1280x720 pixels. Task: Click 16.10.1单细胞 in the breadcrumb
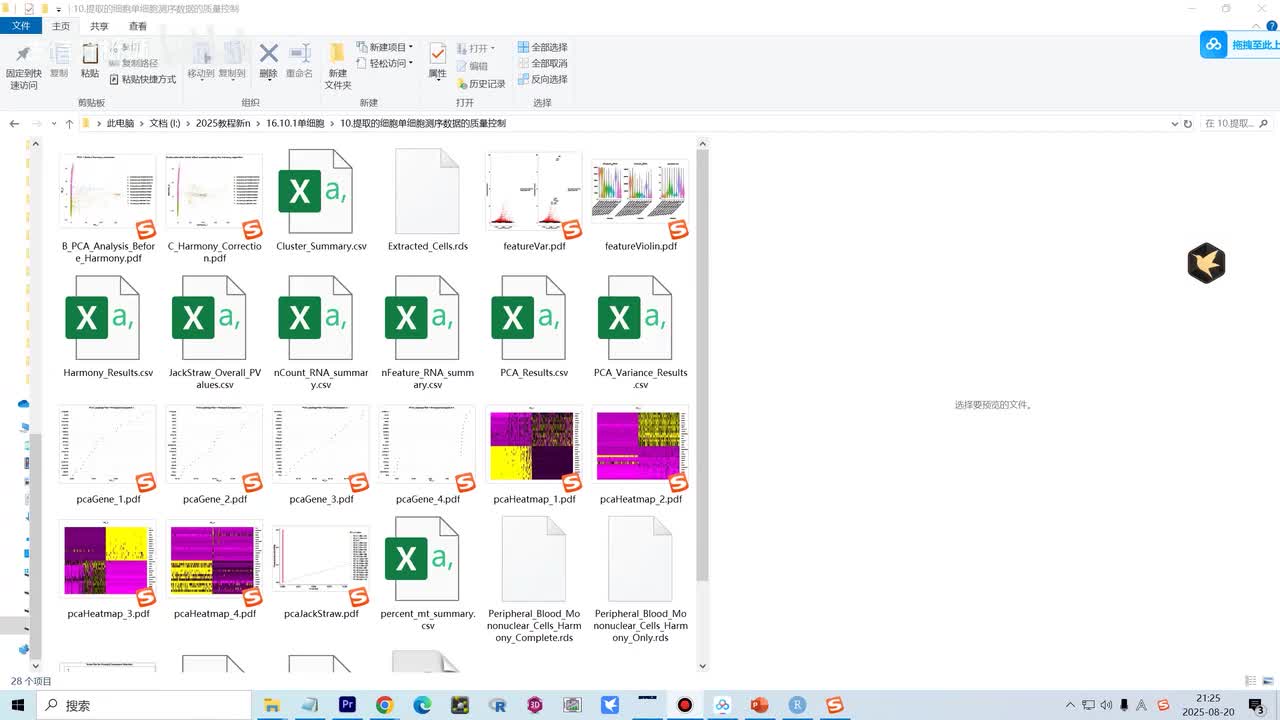[295, 124]
